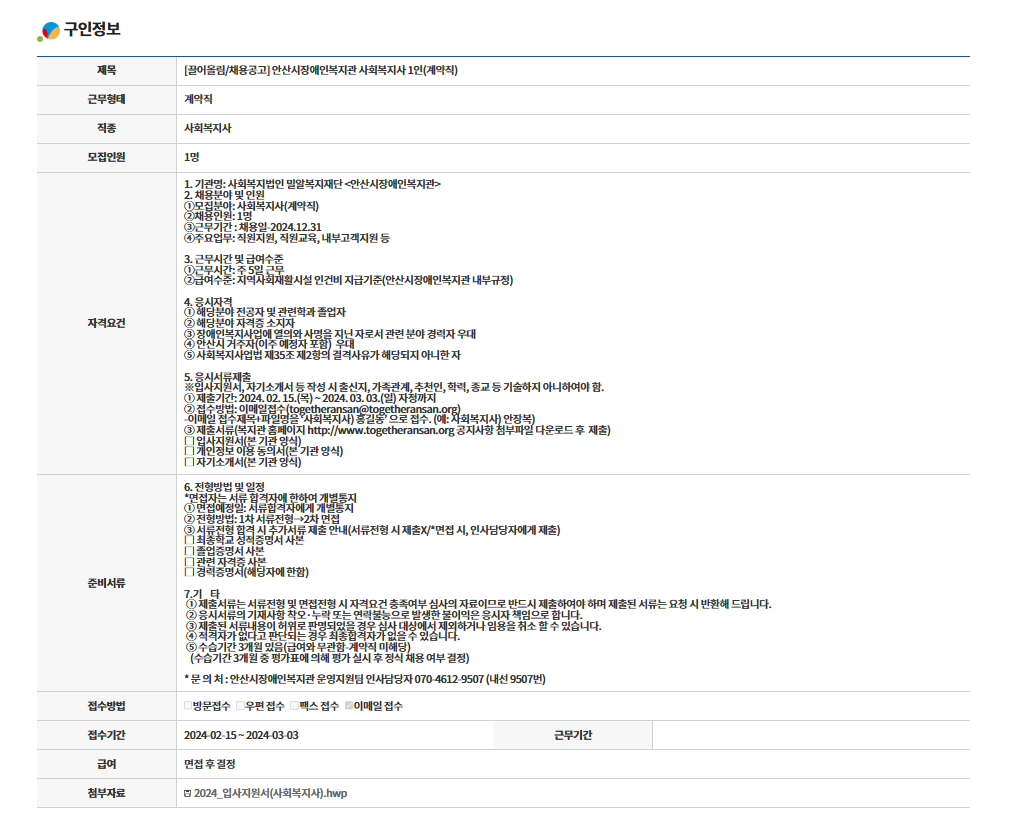Click the 직종 row label
1023x814 pixels.
pyautogui.click(x=106, y=128)
